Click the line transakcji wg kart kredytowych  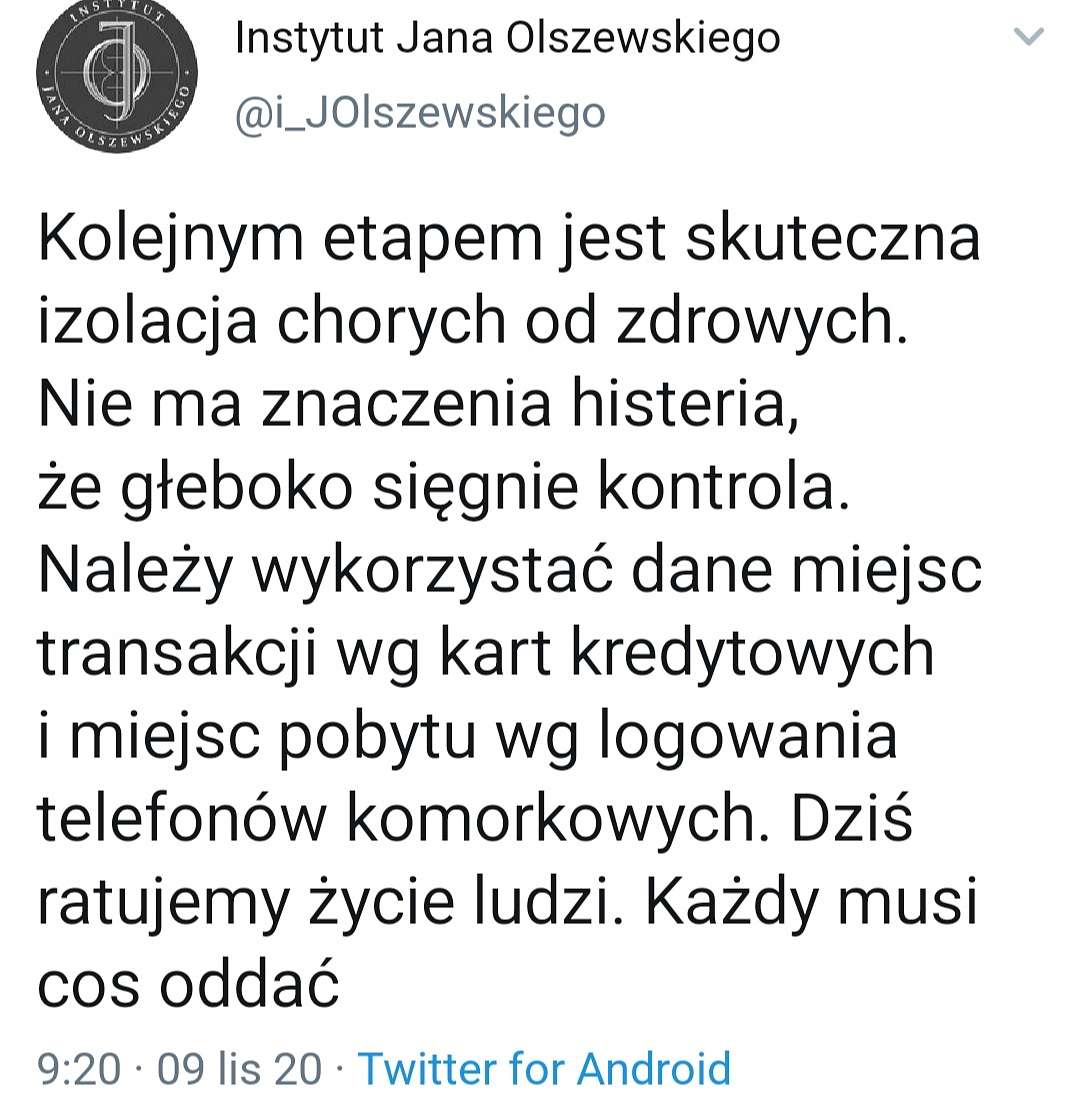pos(486,654)
